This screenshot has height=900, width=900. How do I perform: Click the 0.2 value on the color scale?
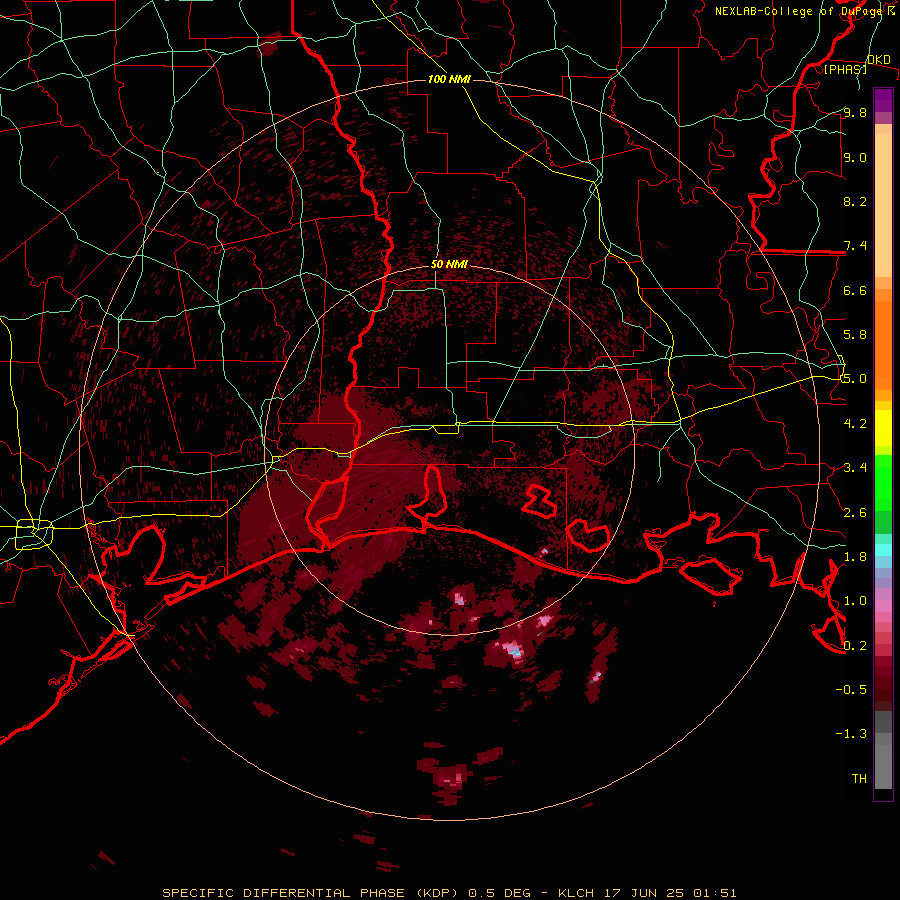pyautogui.click(x=855, y=645)
